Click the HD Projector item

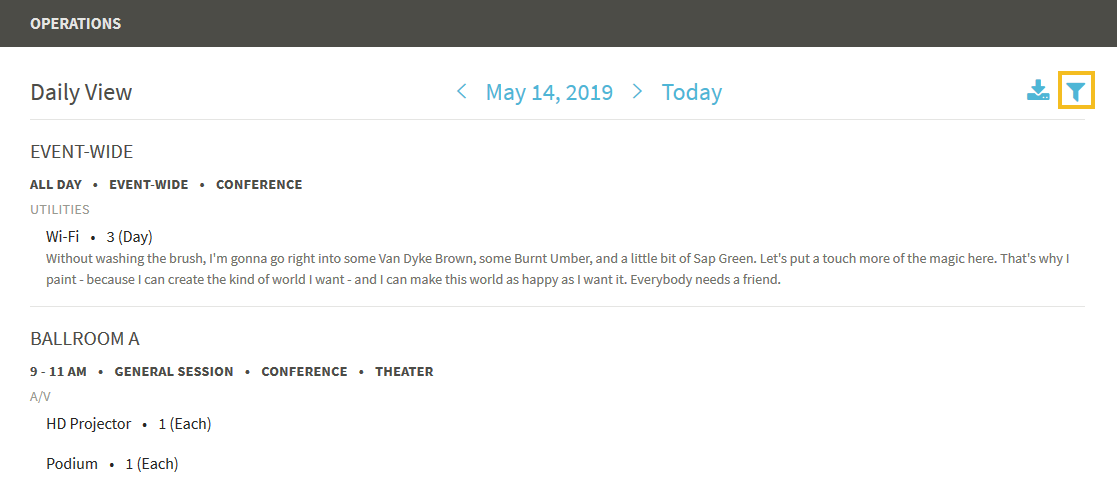(x=88, y=424)
